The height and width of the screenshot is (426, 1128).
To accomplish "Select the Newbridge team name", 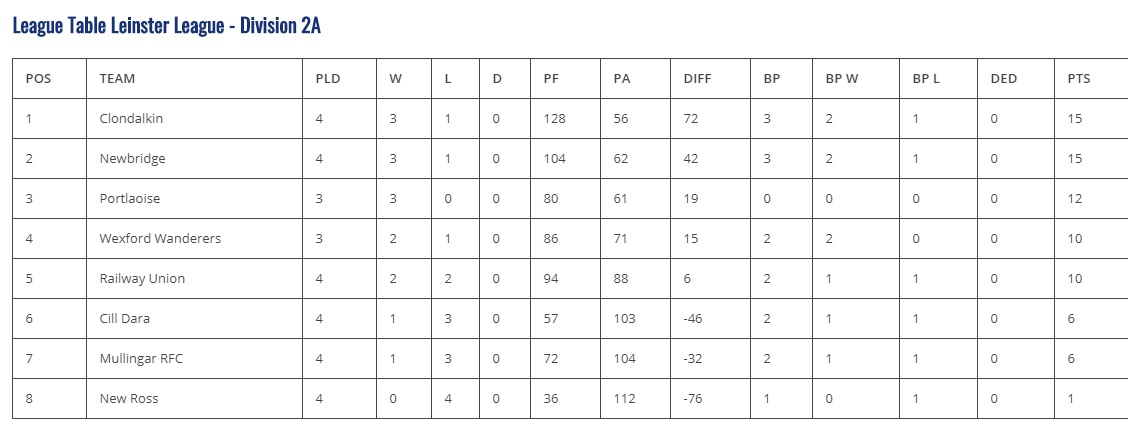I will (132, 158).
